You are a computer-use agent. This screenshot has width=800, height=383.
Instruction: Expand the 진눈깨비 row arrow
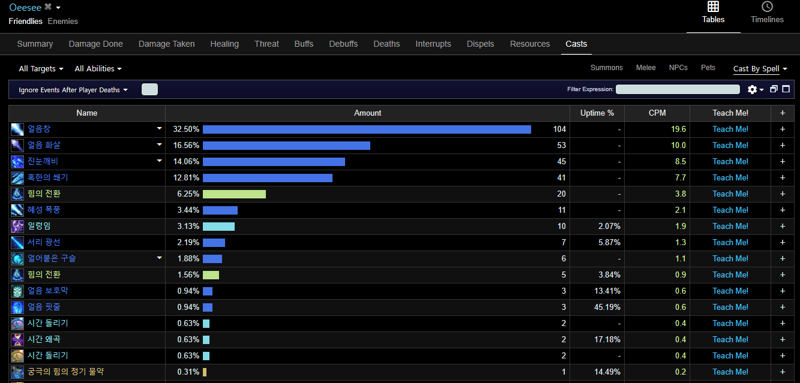159,161
